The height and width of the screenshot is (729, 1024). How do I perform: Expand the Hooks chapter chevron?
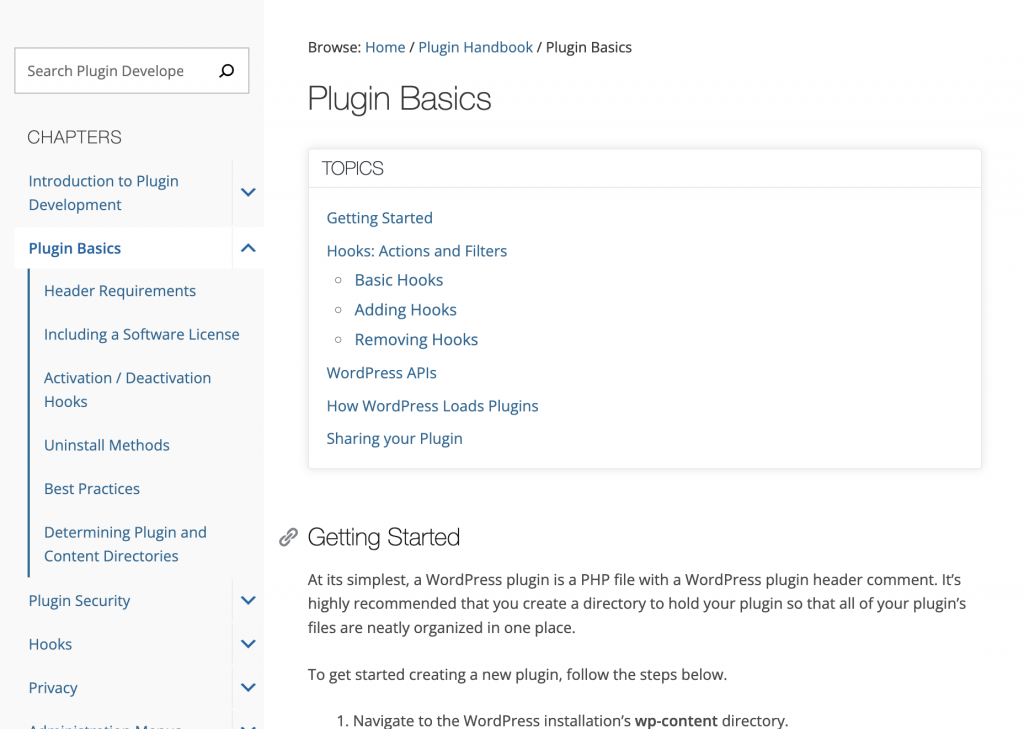pyautogui.click(x=248, y=644)
